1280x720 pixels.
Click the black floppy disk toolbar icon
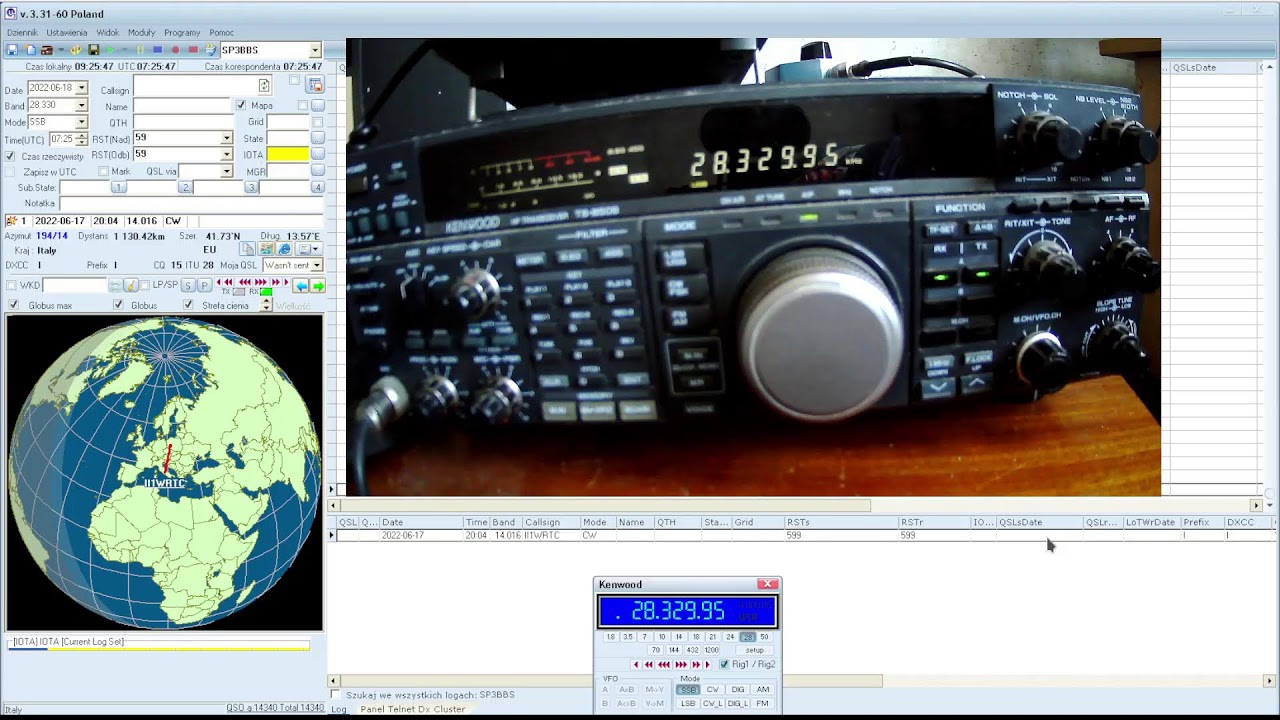[93, 50]
